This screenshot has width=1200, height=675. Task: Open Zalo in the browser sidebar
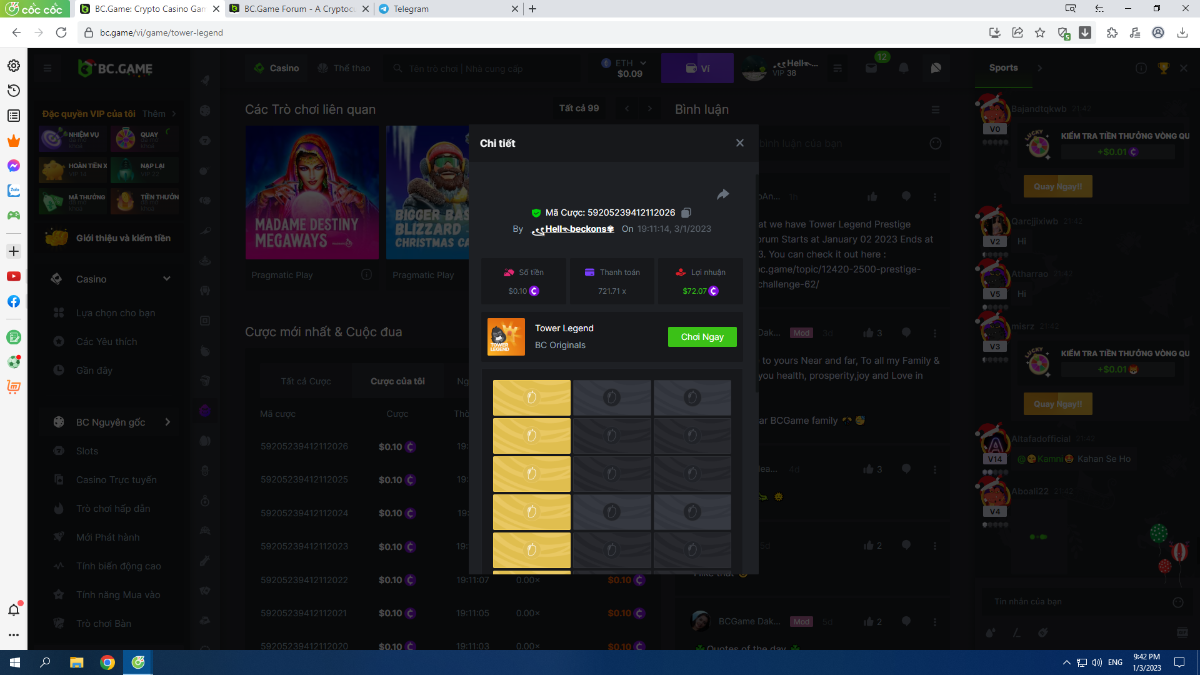[x=14, y=190]
